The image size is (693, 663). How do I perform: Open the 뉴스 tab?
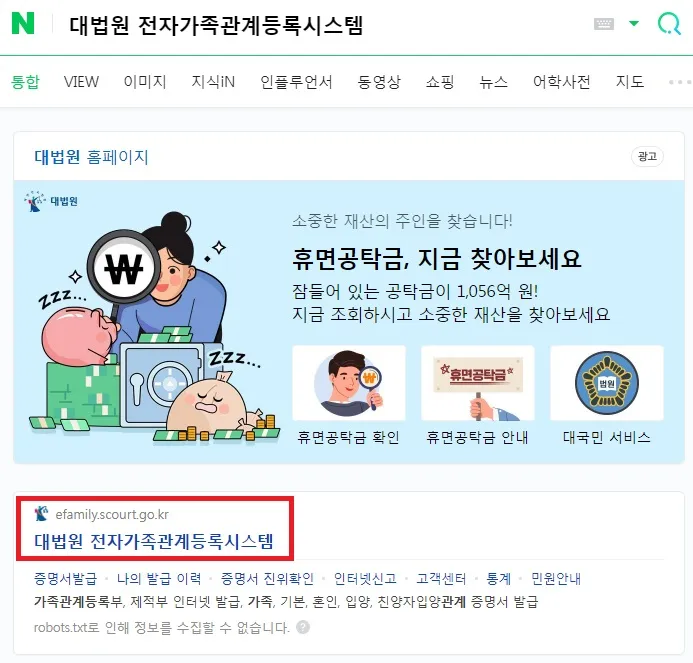494,82
